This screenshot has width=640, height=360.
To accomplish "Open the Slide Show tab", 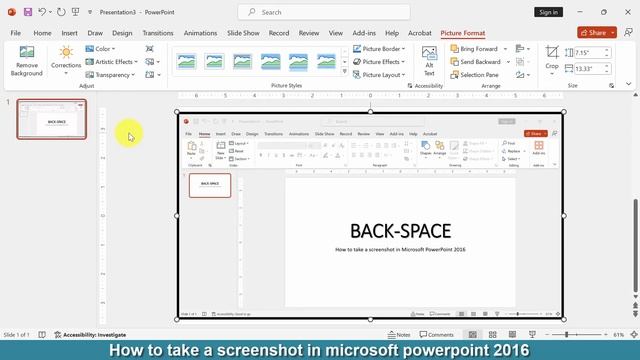I will [x=243, y=33].
